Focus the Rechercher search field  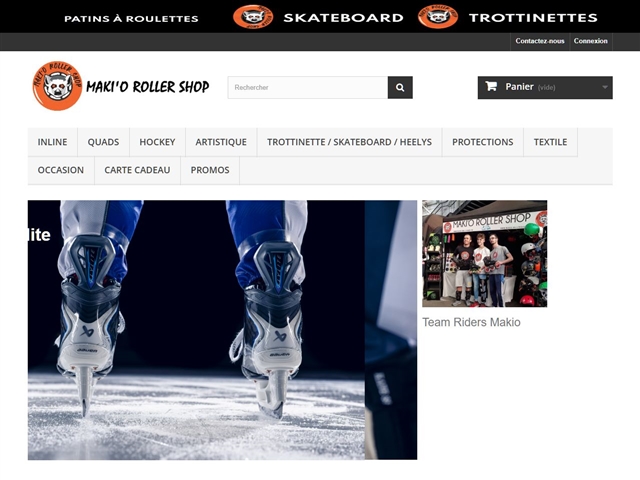tap(308, 87)
